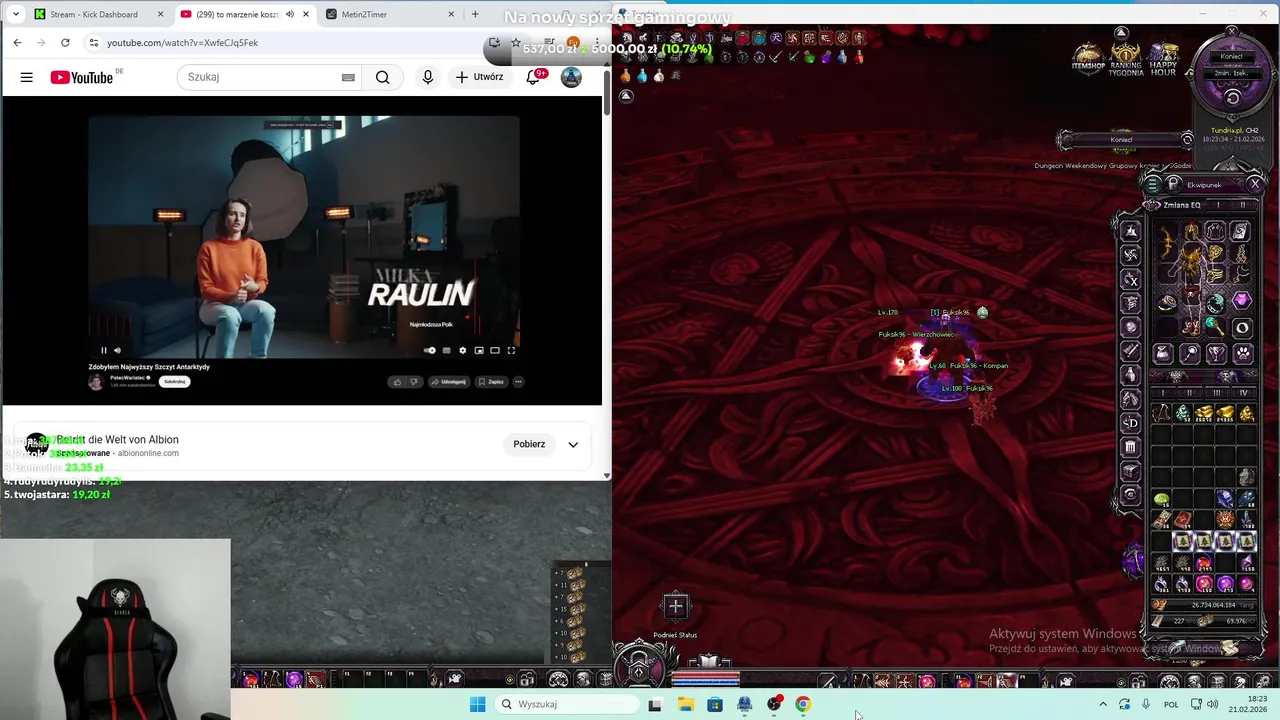This screenshot has width=1280, height=720.
Task: Toggle theater mode in the video player
Action: pyautogui.click(x=495, y=350)
